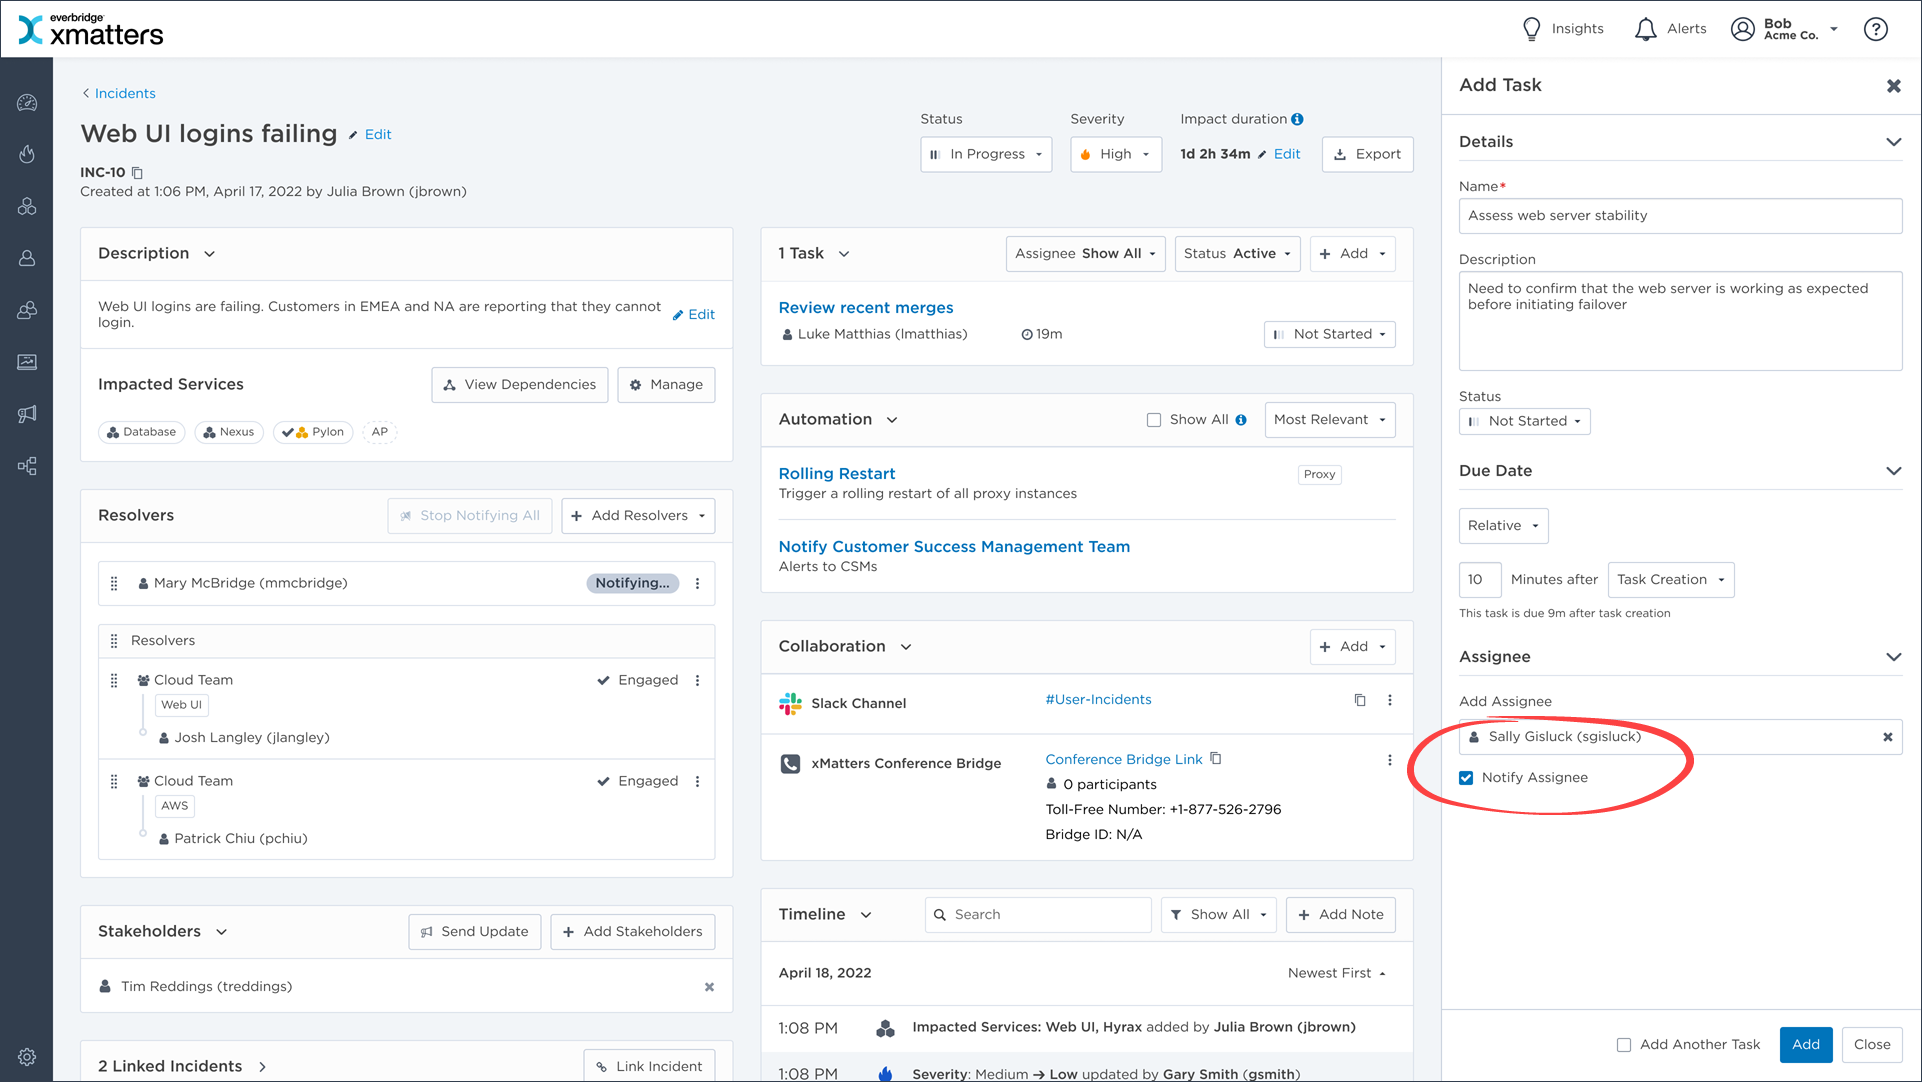
Task: Click in the task Name field
Action: pos(1681,216)
